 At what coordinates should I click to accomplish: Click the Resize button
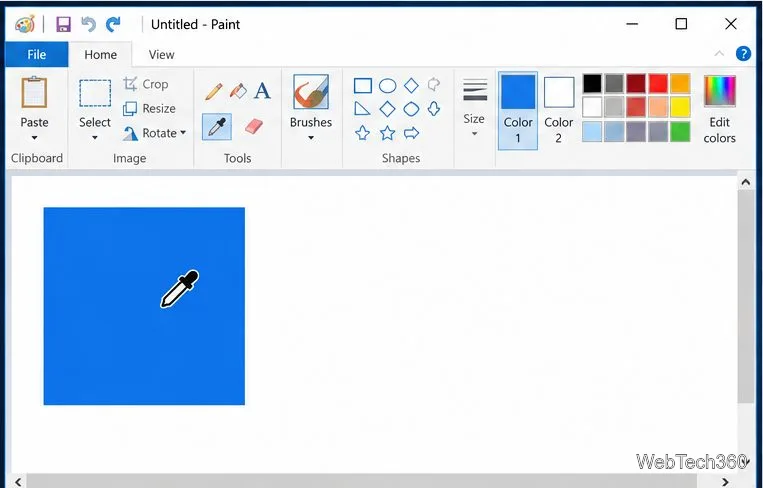click(149, 108)
